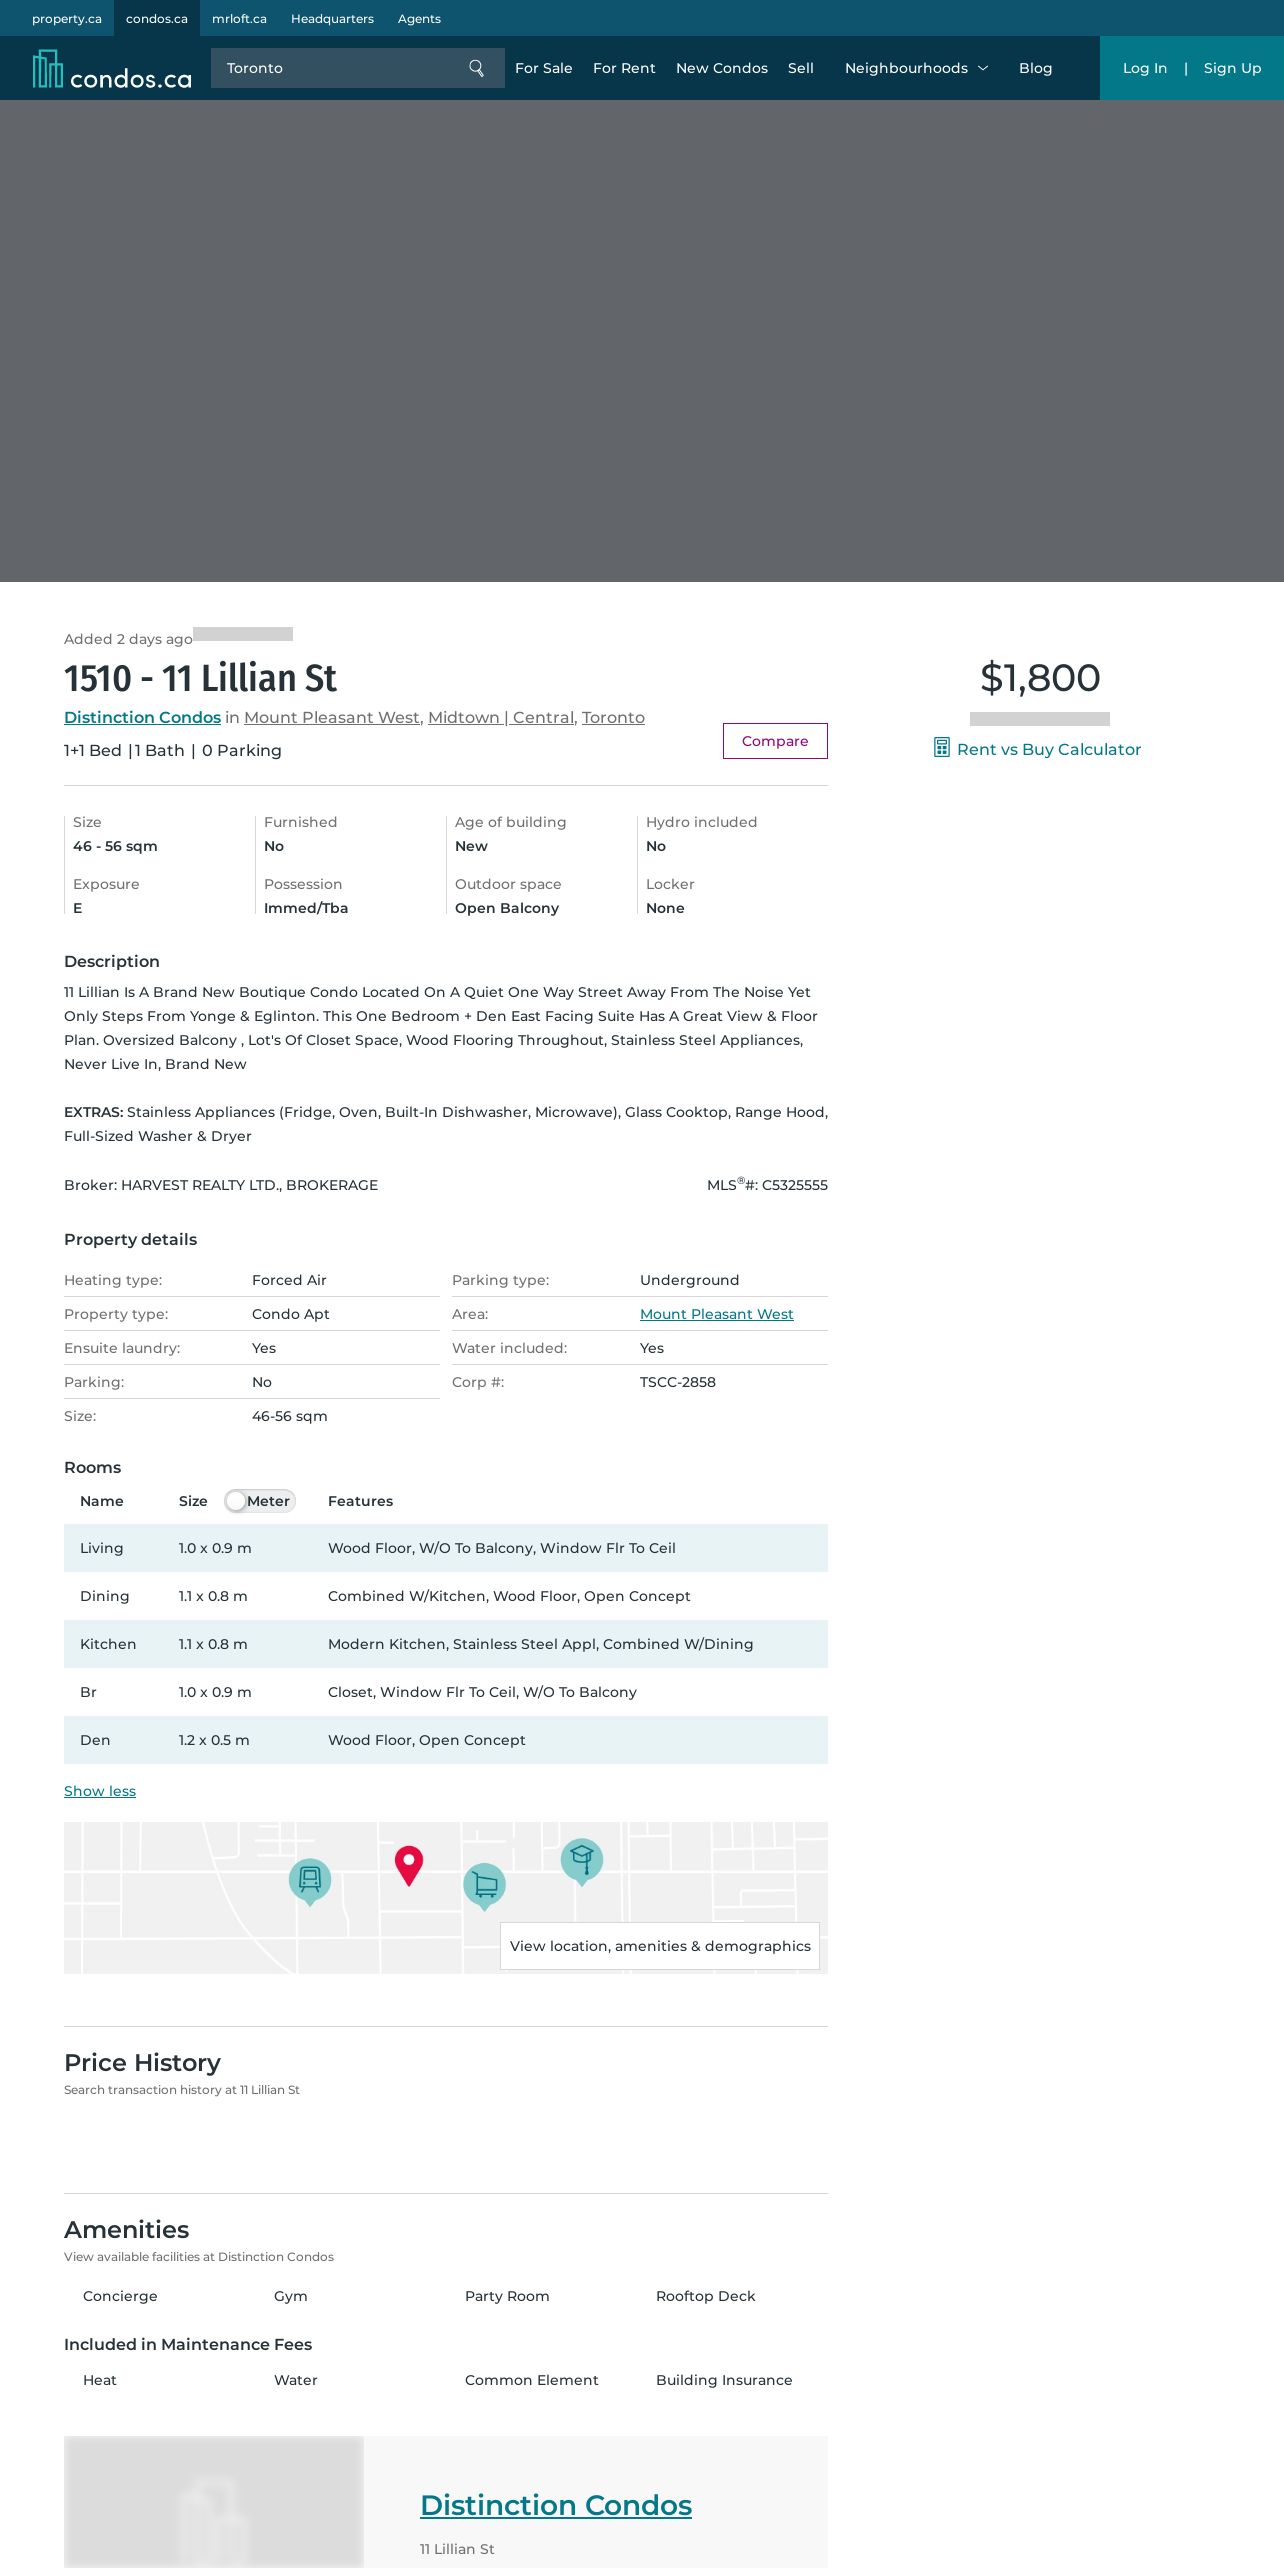
Task: Click the red location pin on map
Action: point(409,1864)
